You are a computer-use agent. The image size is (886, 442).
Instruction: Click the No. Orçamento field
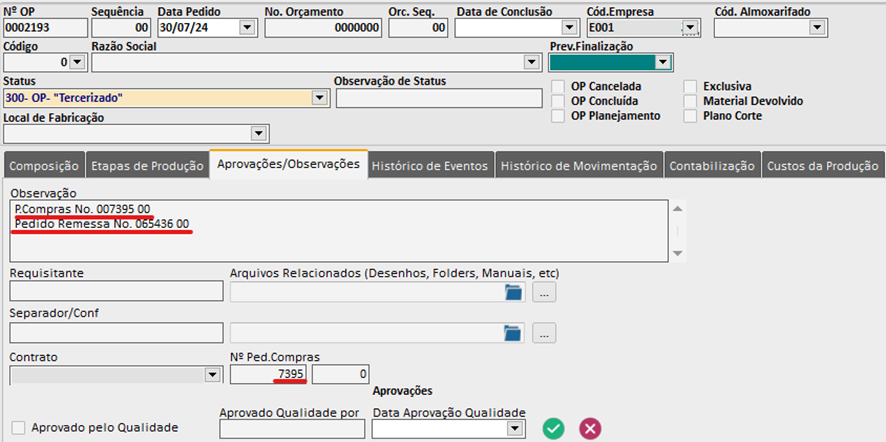pos(323,28)
